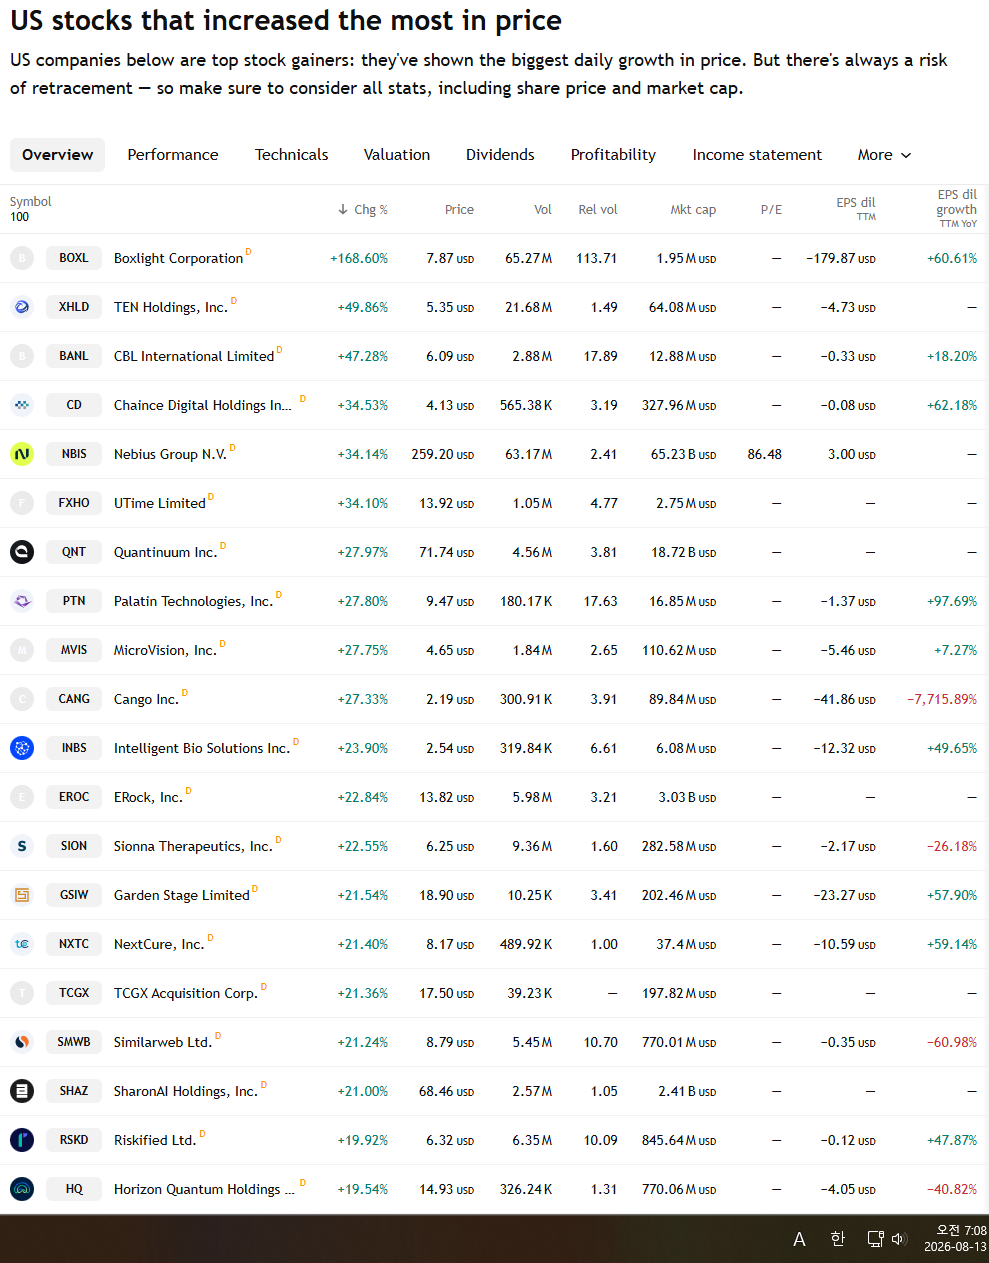Open the Garden Stage Limited link

[182, 895]
